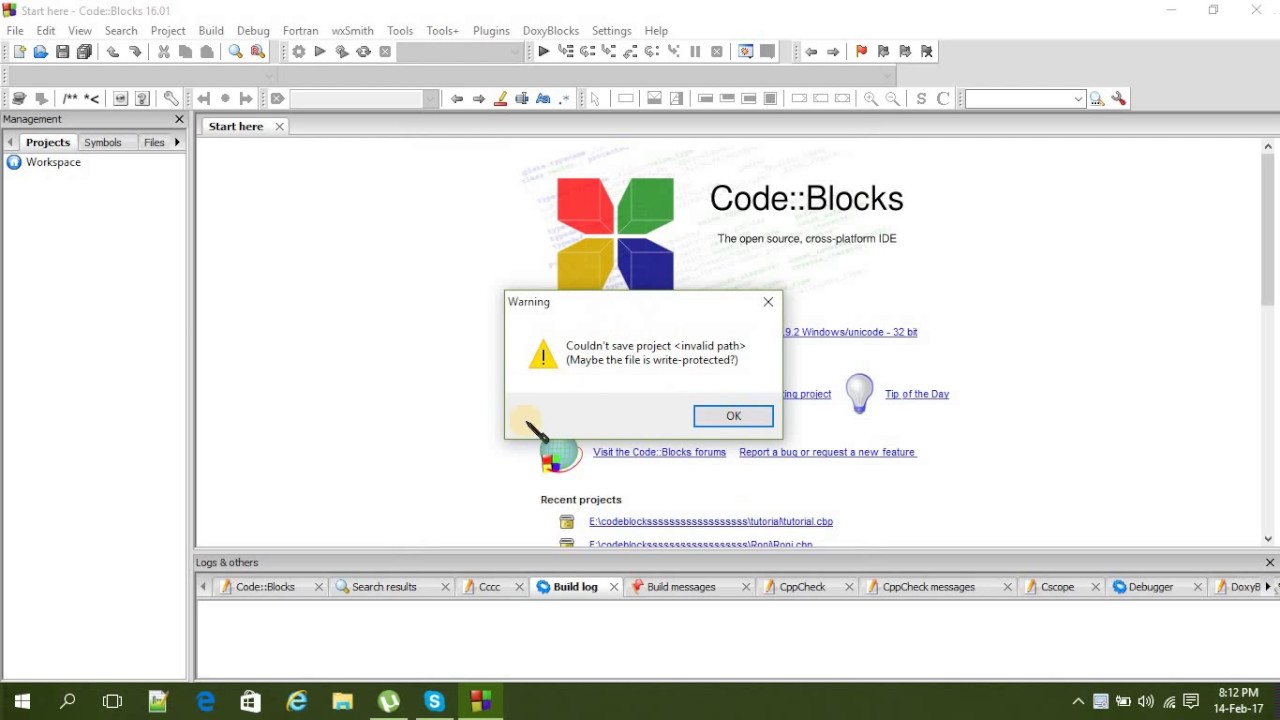The image size is (1280, 720).
Task: Select the Debugger log tab
Action: click(x=1151, y=587)
